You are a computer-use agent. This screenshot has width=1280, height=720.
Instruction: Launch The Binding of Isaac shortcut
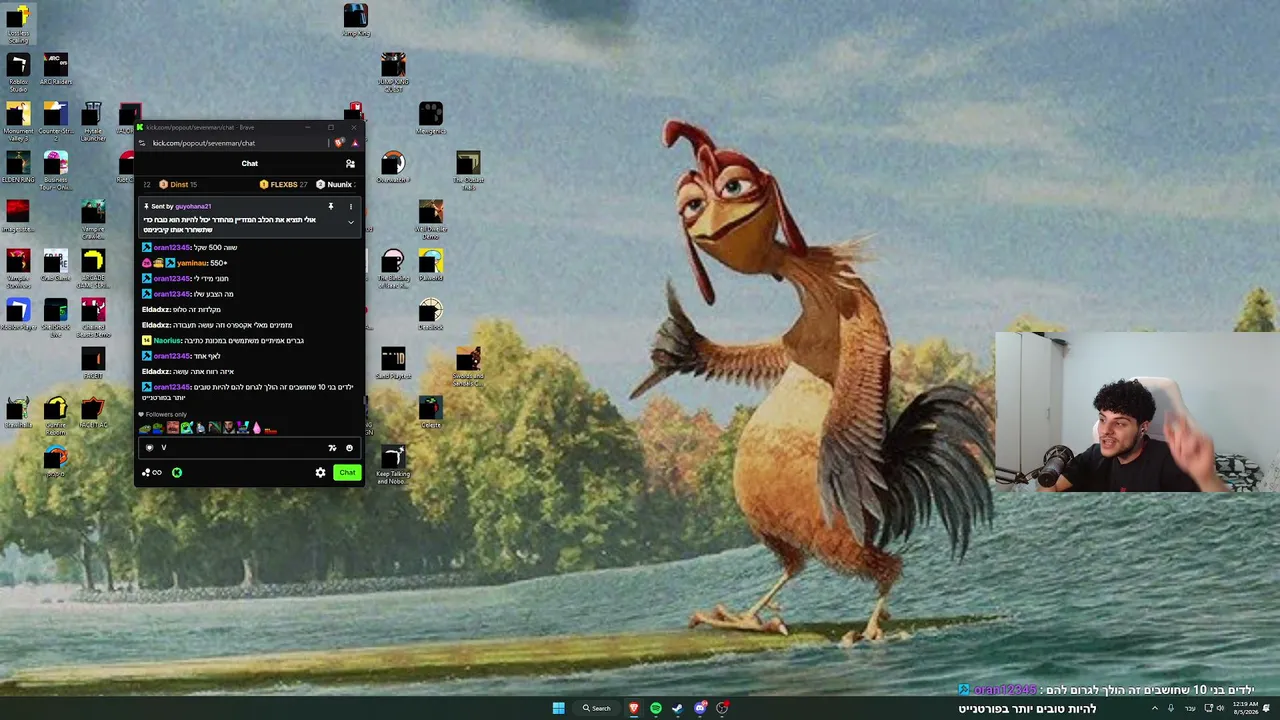point(393,269)
